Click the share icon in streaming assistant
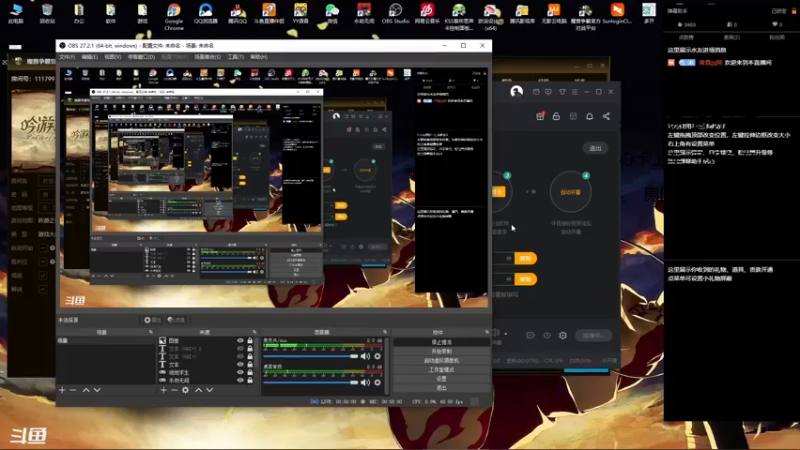The height and width of the screenshot is (450, 800). 606,116
